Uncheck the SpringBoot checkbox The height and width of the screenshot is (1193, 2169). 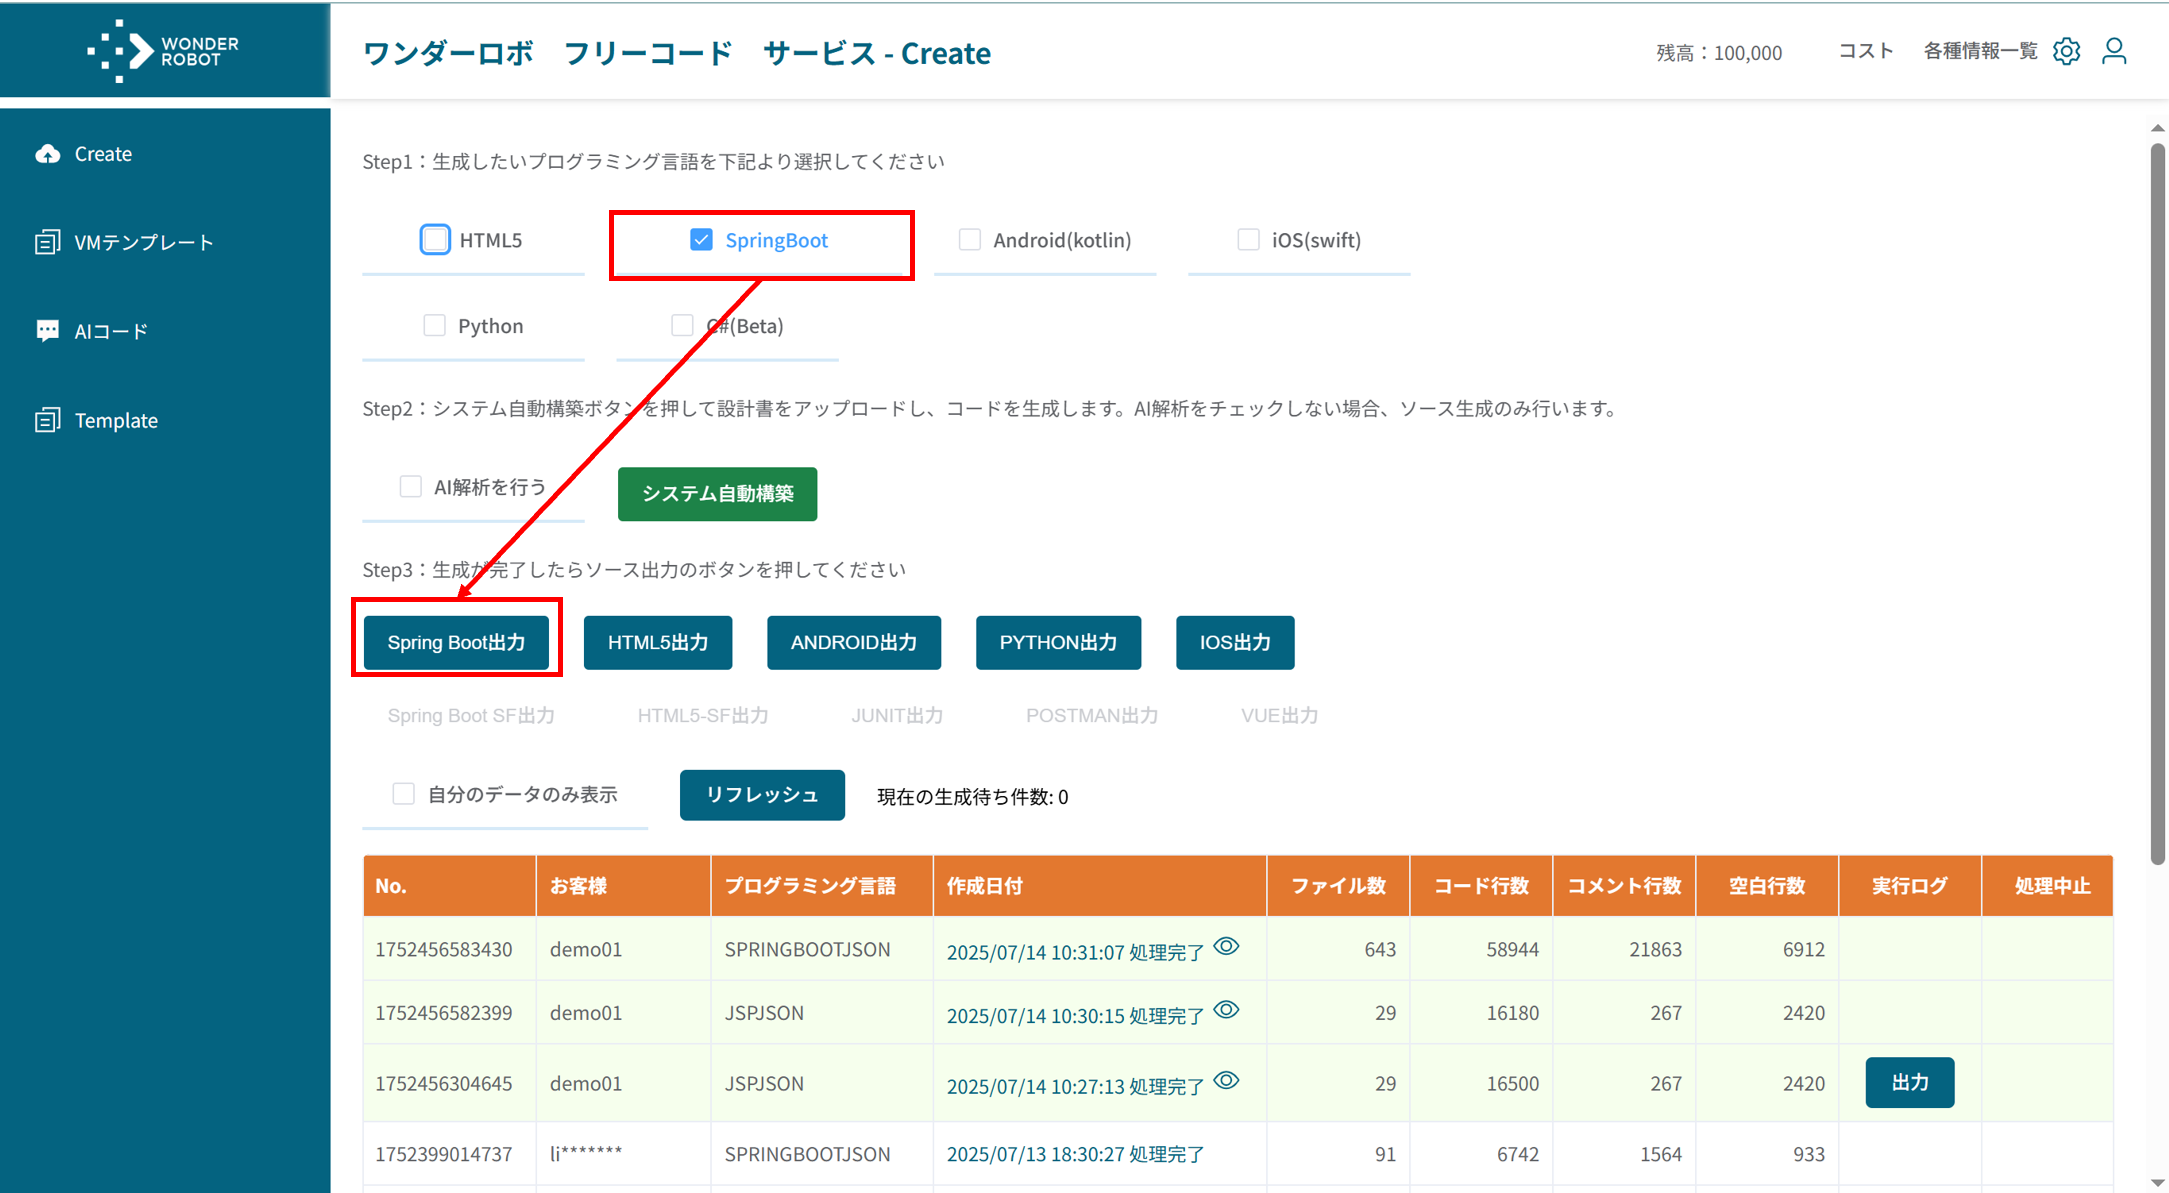click(x=701, y=240)
